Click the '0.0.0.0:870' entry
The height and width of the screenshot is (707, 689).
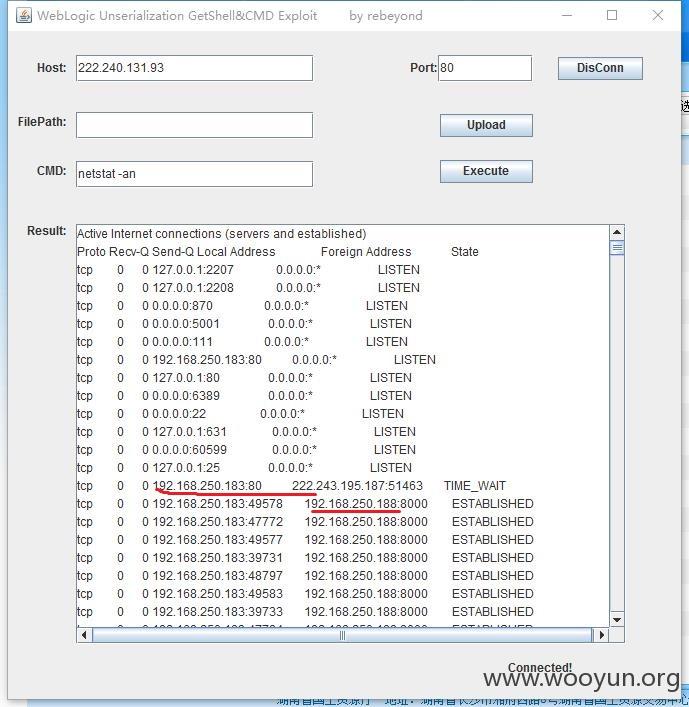[x=182, y=306]
